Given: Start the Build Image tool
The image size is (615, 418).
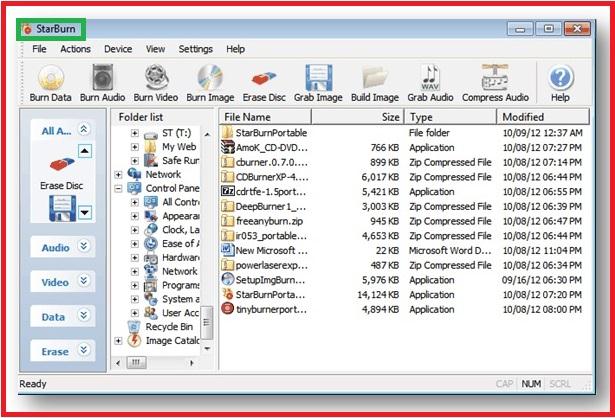Looking at the screenshot, I should (x=374, y=78).
